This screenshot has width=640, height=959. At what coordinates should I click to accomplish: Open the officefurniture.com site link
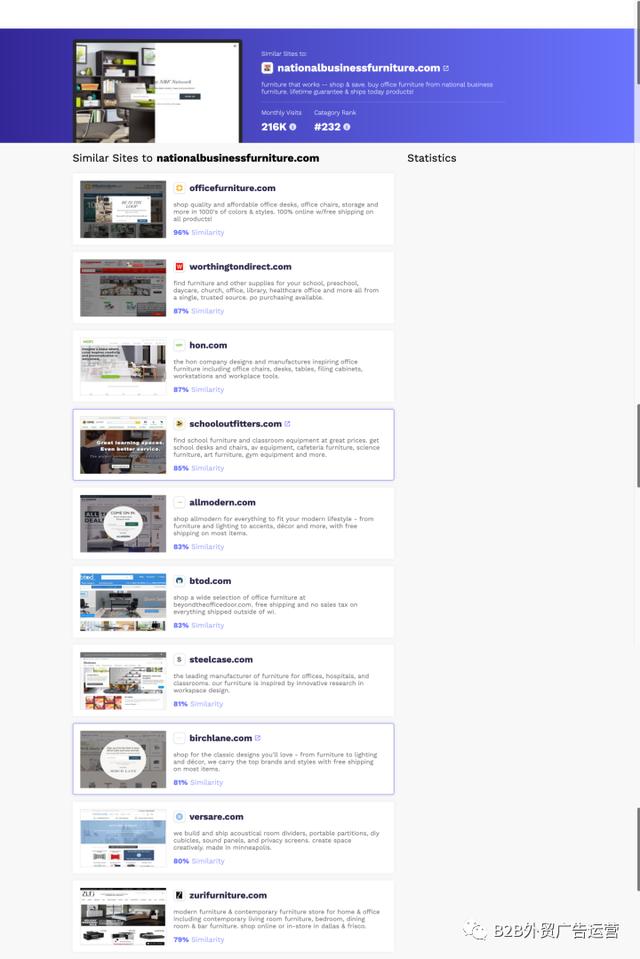[233, 188]
